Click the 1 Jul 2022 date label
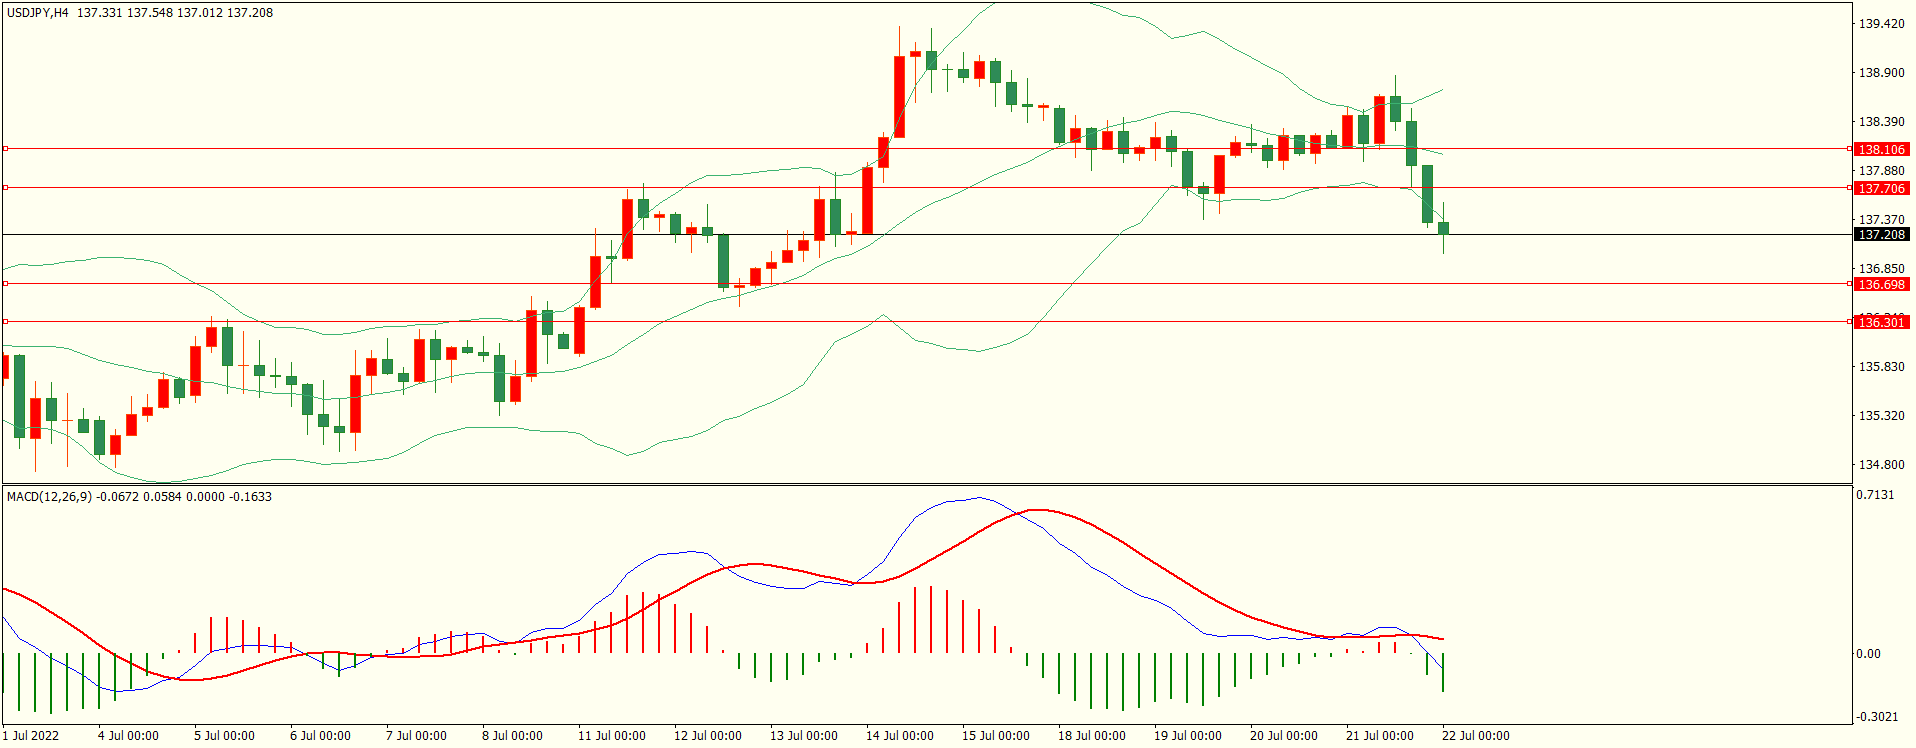This screenshot has height=748, width=1916. click(x=31, y=736)
